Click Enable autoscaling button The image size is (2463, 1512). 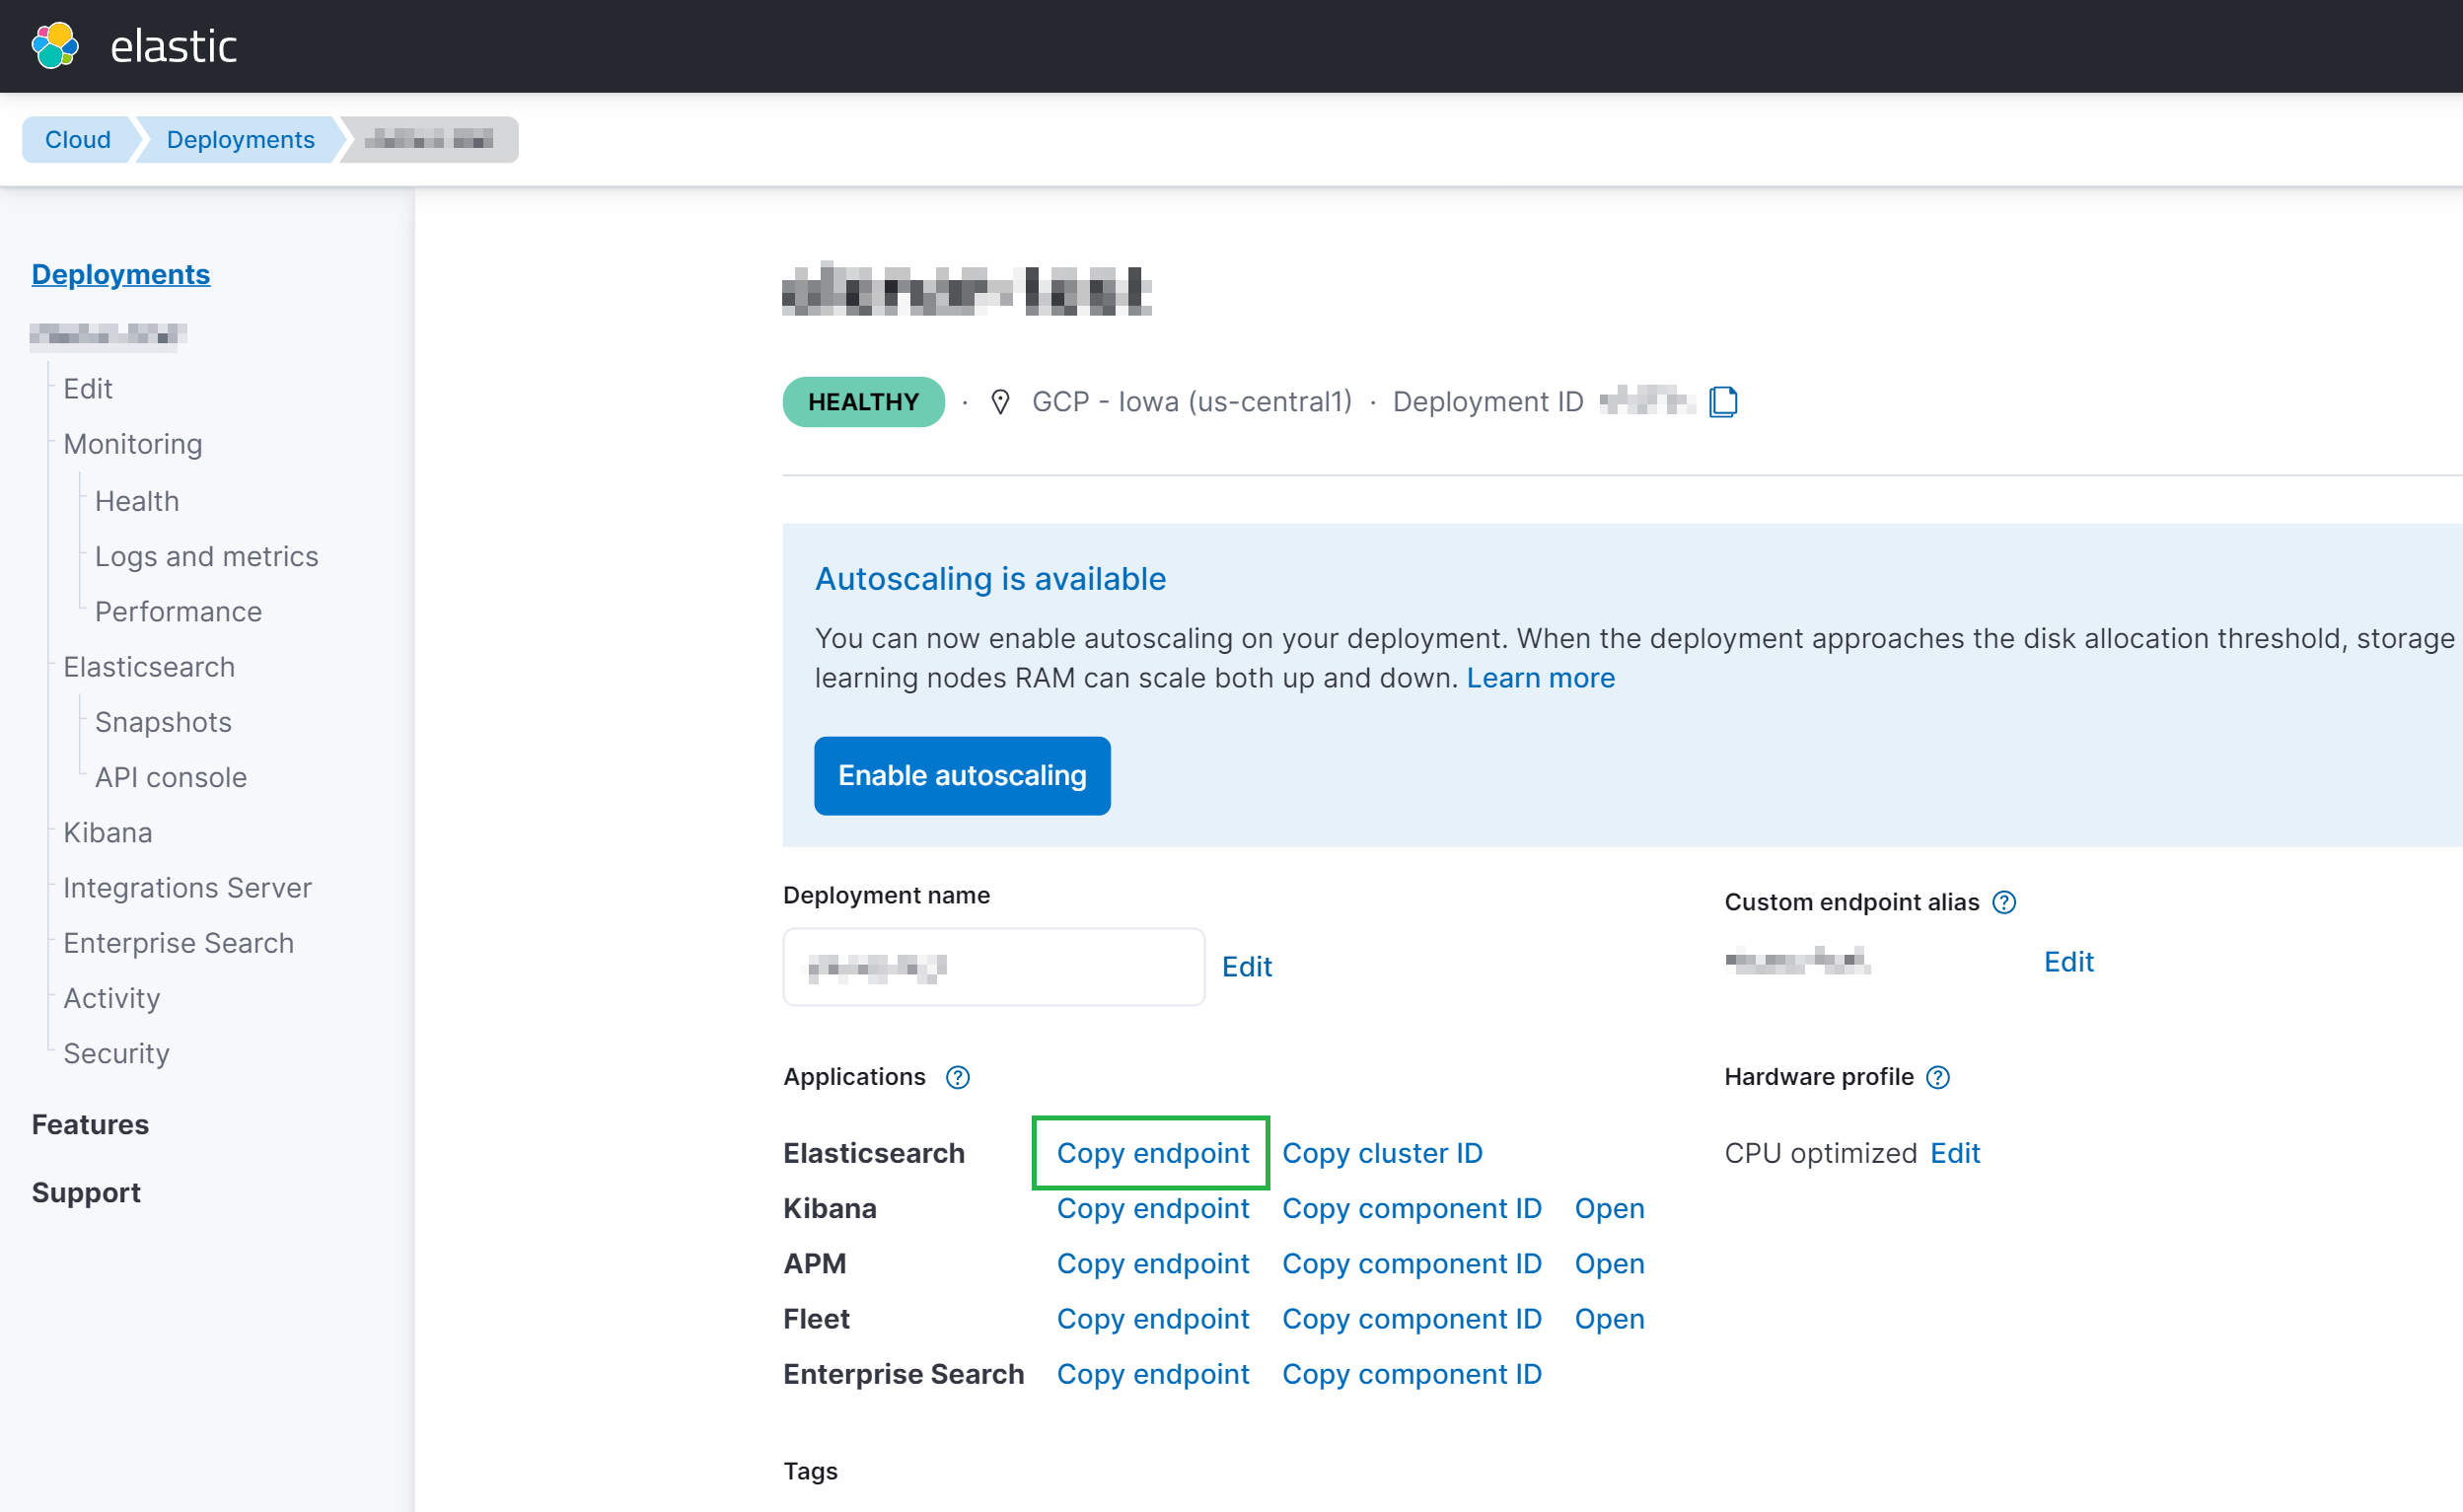pos(962,776)
